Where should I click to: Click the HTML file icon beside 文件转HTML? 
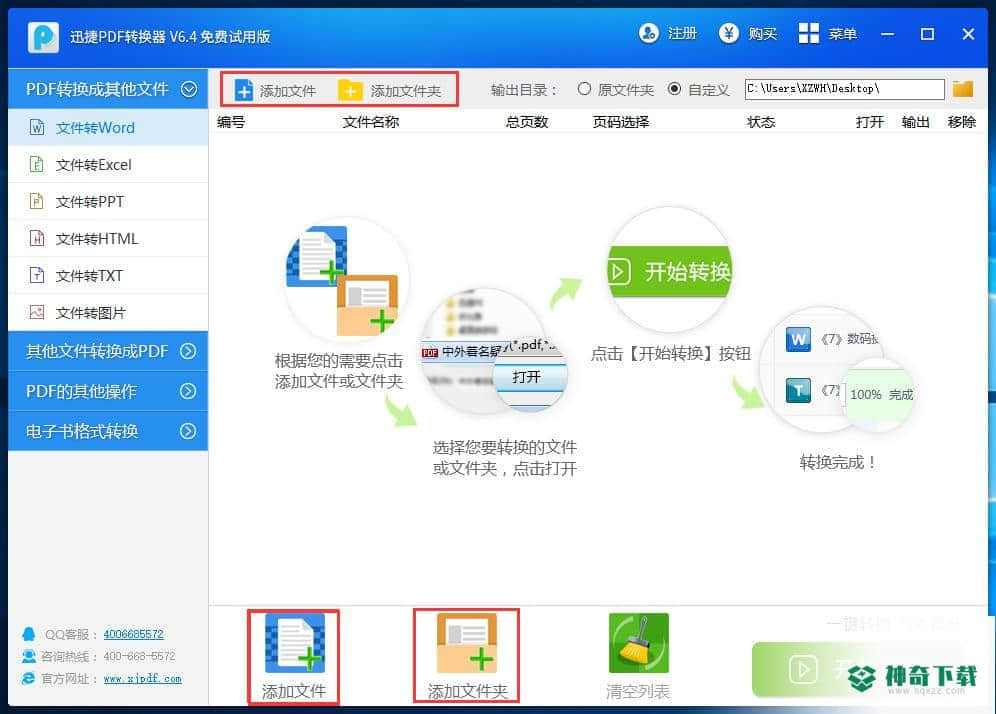[37, 238]
